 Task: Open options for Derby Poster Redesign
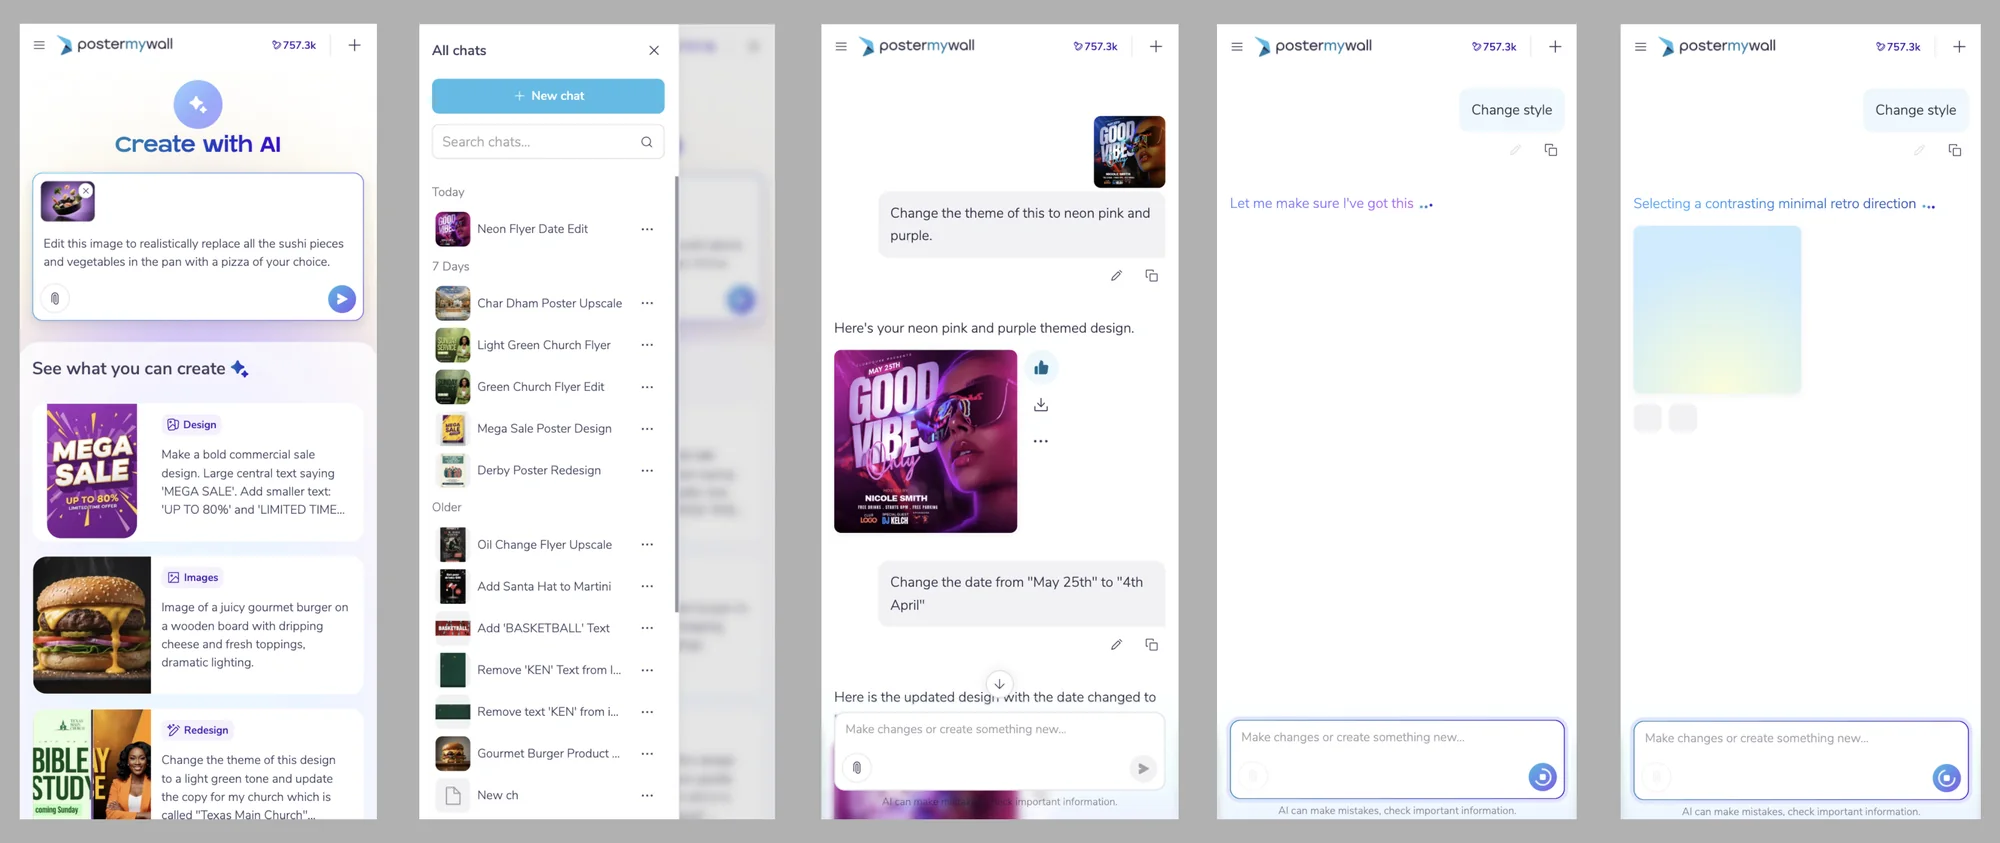point(647,470)
